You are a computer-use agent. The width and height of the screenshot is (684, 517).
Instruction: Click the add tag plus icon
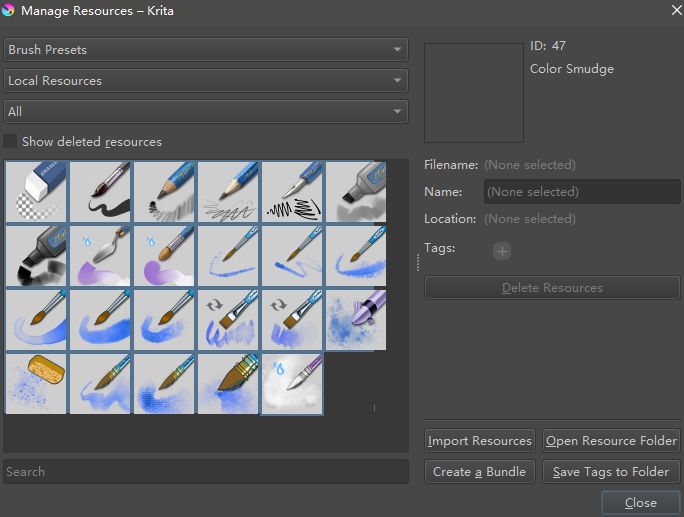pyautogui.click(x=502, y=251)
